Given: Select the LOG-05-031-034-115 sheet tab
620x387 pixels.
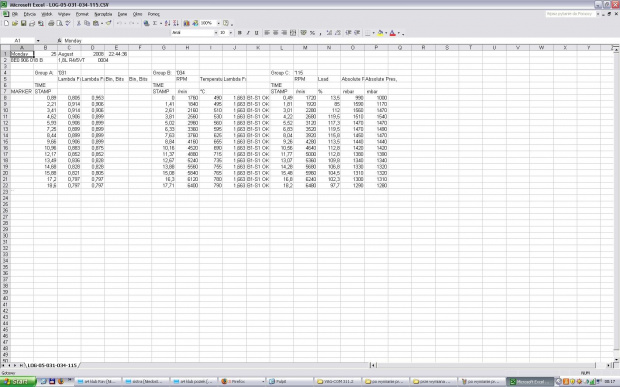Looking at the screenshot, I should (52, 365).
